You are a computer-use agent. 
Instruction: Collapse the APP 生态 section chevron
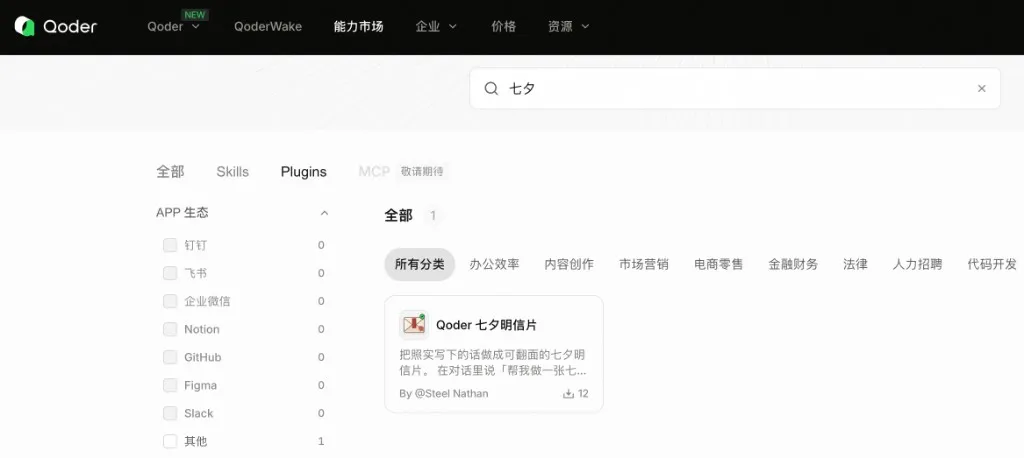(x=325, y=213)
